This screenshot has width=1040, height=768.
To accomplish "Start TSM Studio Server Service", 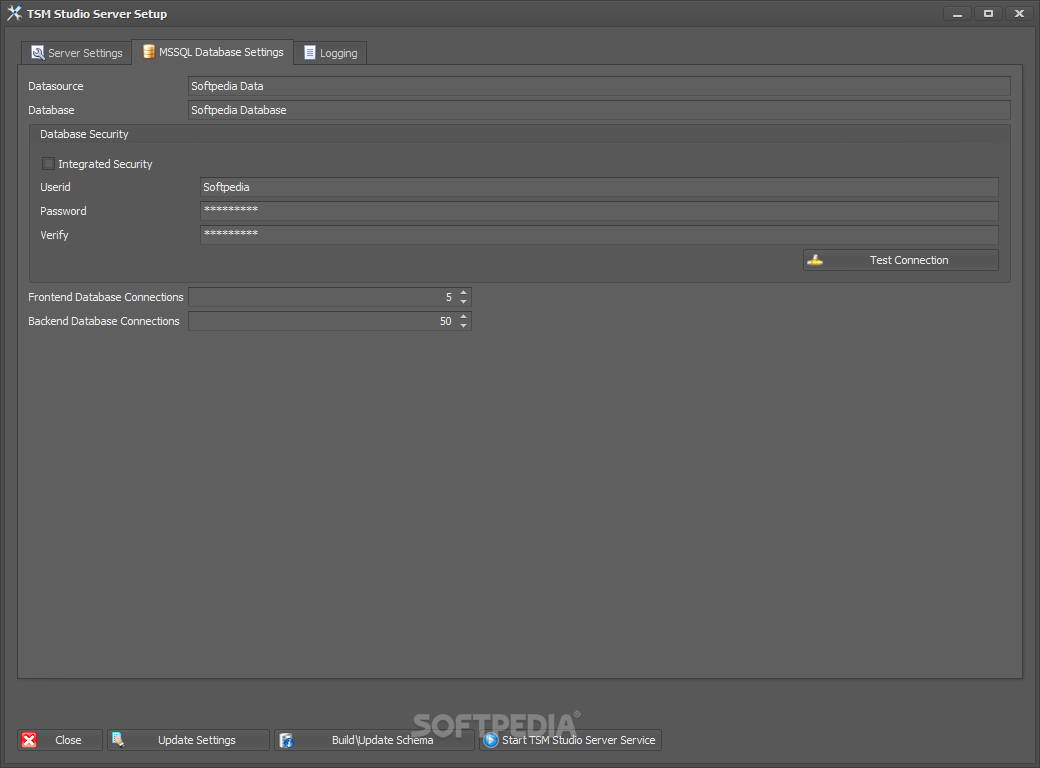I will (570, 740).
